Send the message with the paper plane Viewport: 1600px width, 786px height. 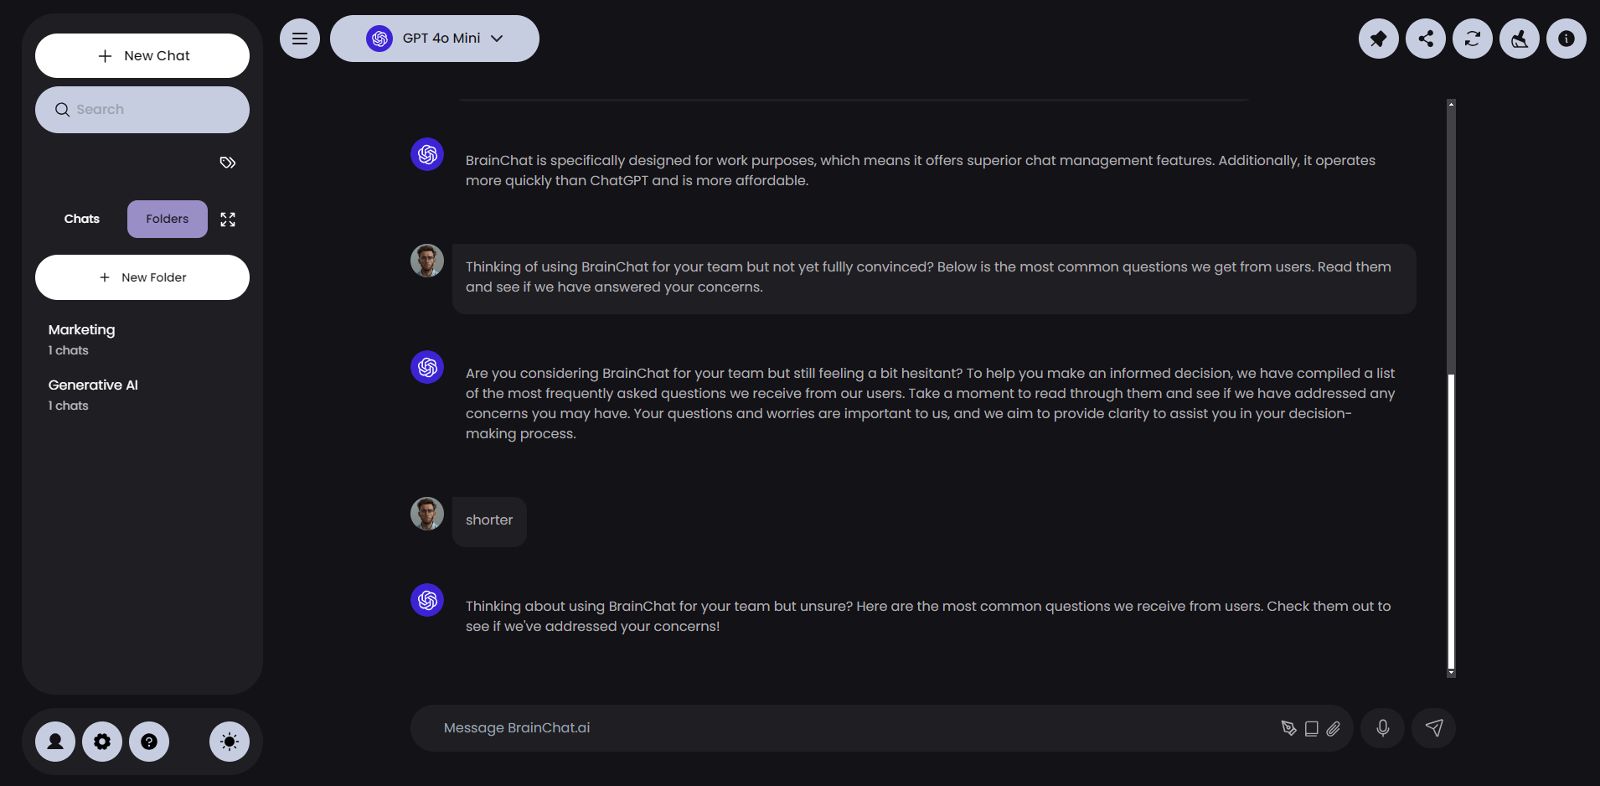pos(1434,728)
